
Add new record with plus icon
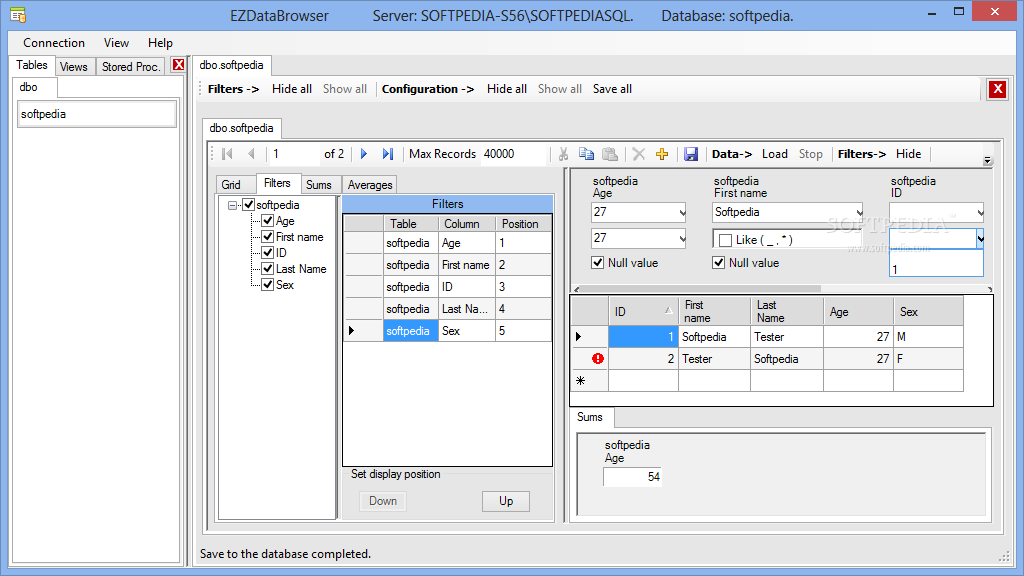tap(662, 154)
